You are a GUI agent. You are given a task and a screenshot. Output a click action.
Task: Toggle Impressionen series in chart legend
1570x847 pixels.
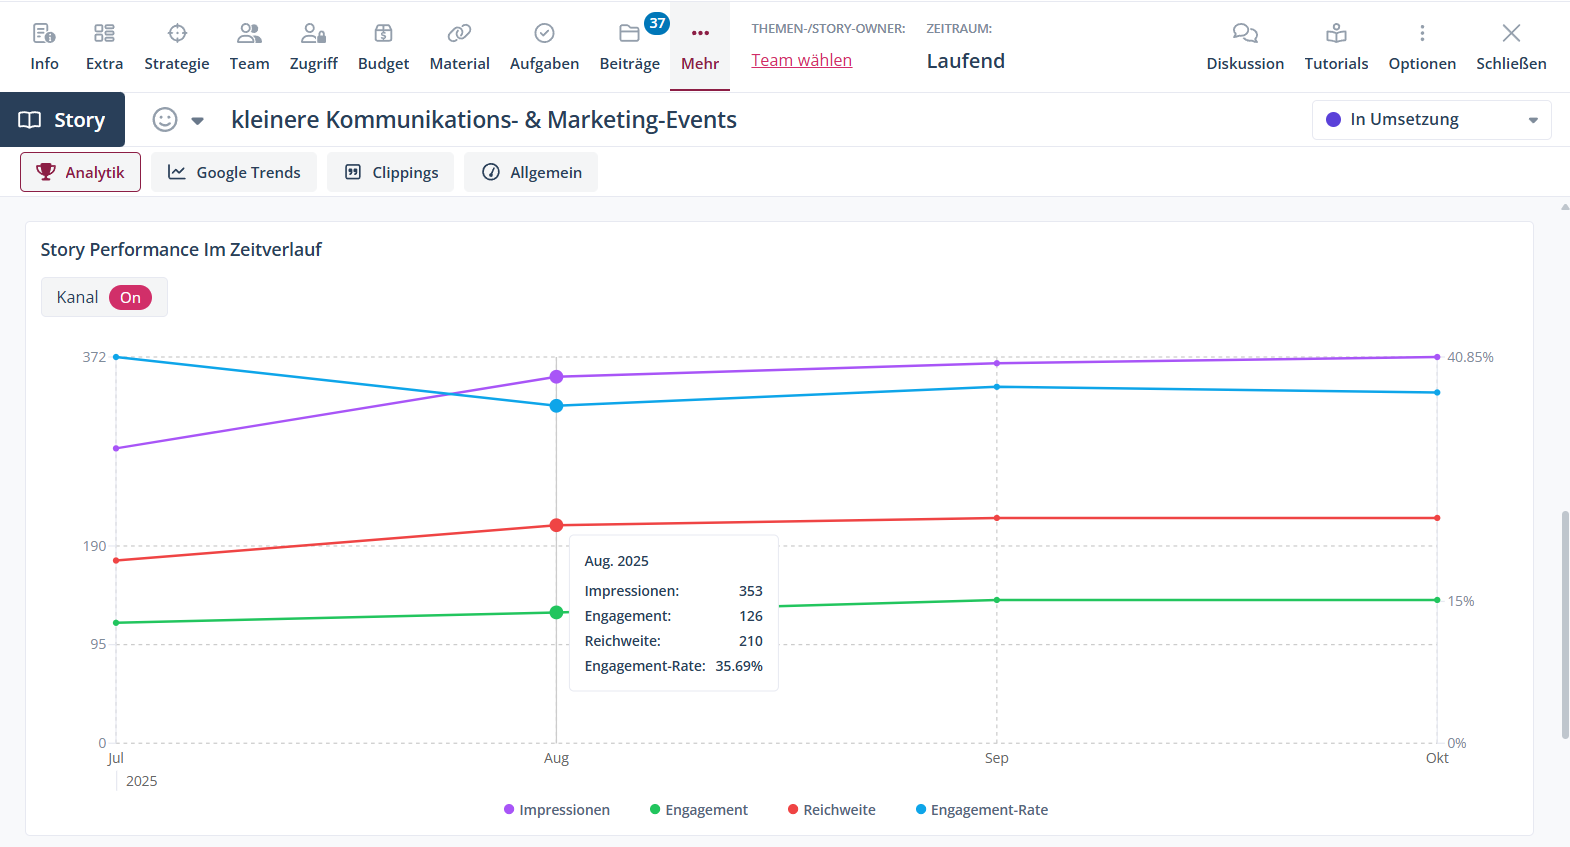(x=557, y=810)
